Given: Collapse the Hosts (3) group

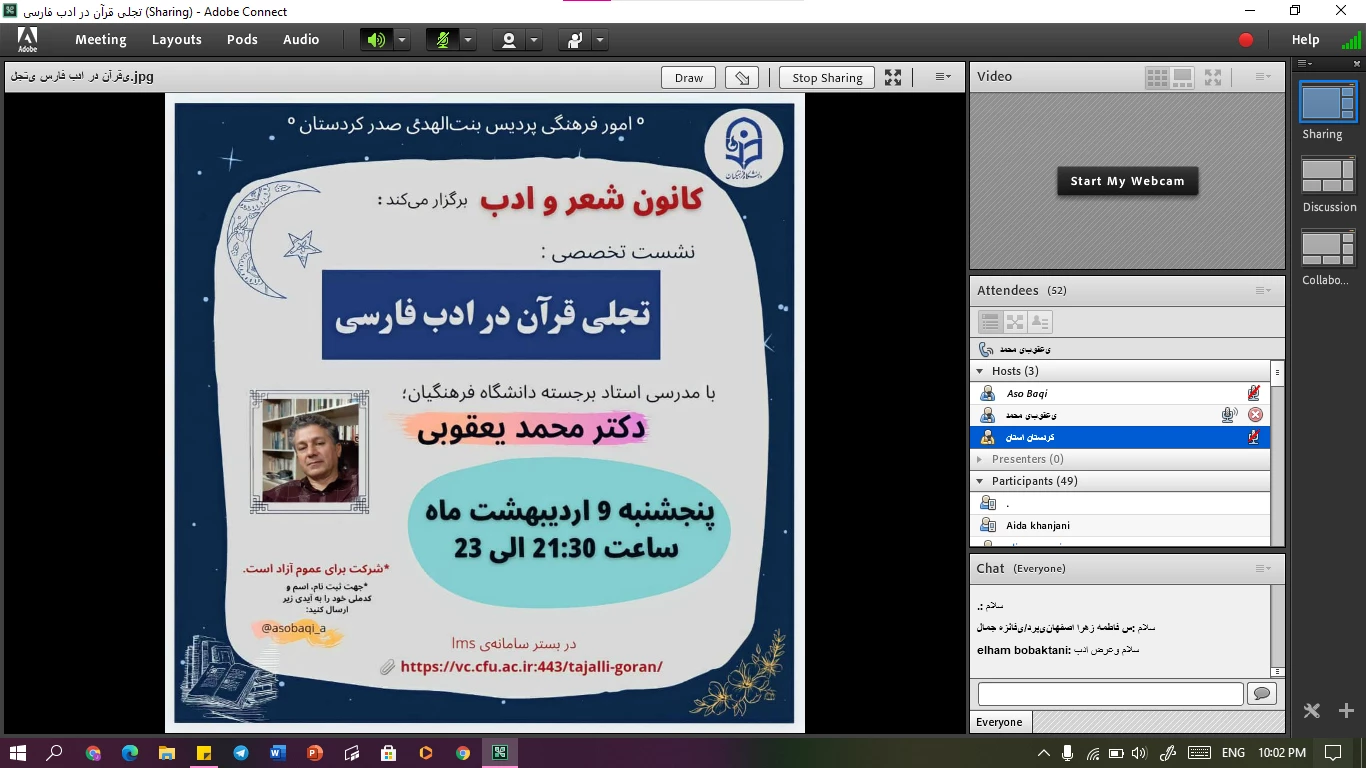Looking at the screenshot, I should tap(980, 372).
